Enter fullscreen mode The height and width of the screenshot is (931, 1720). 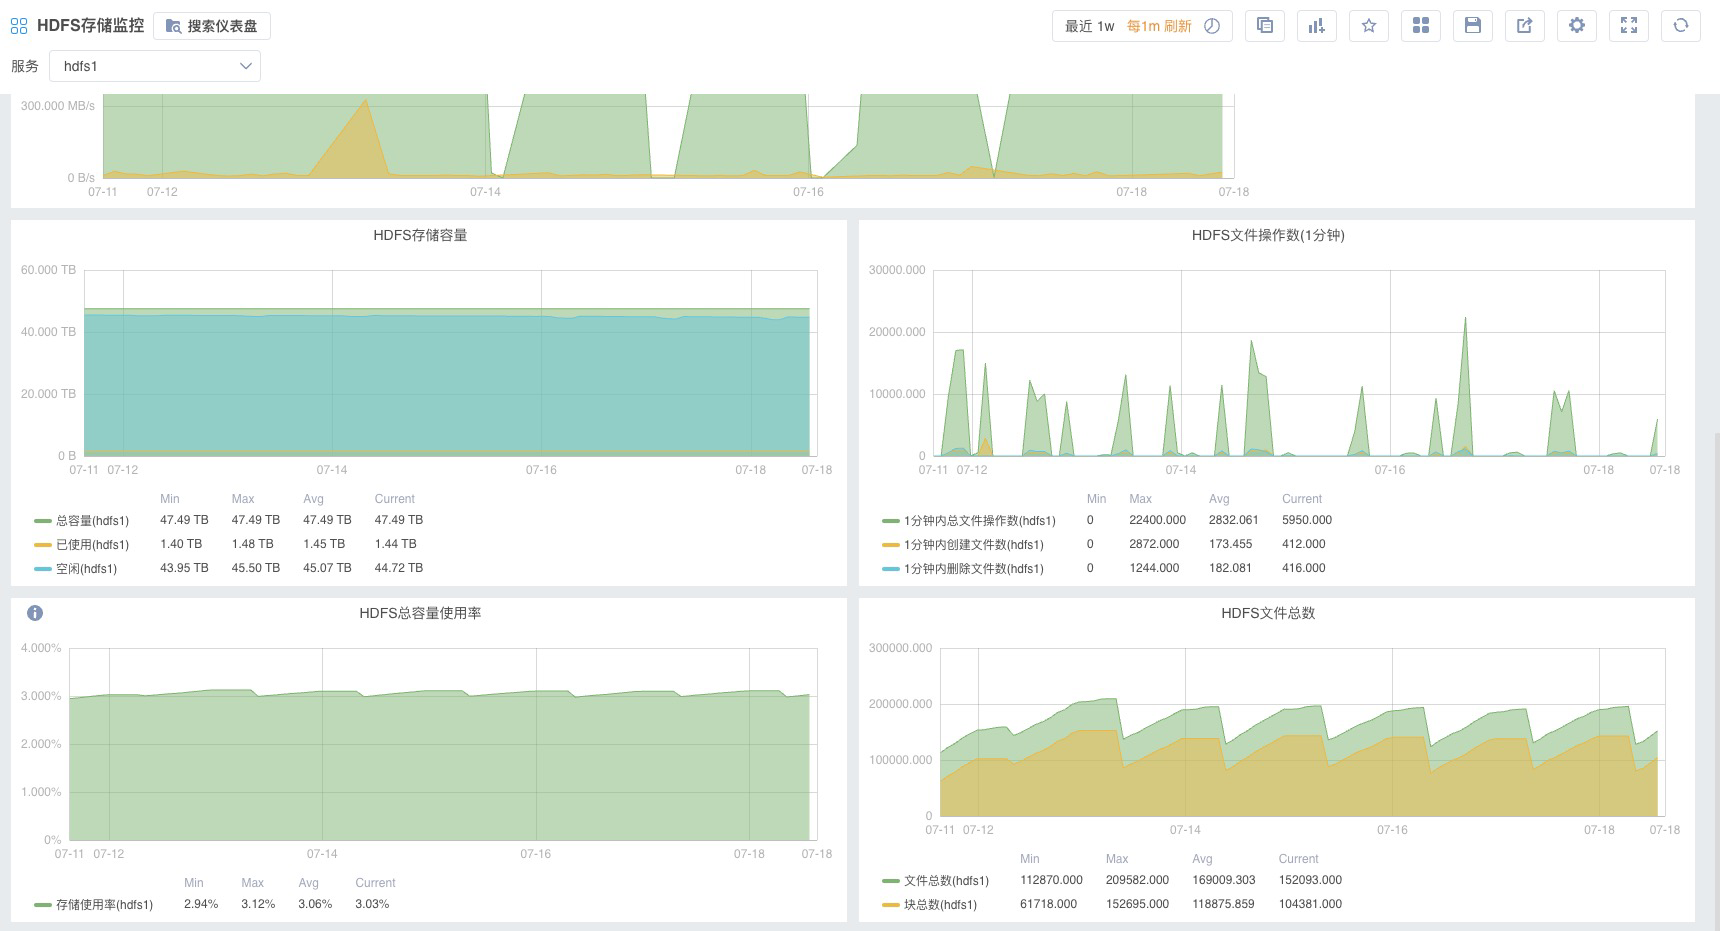tap(1629, 26)
